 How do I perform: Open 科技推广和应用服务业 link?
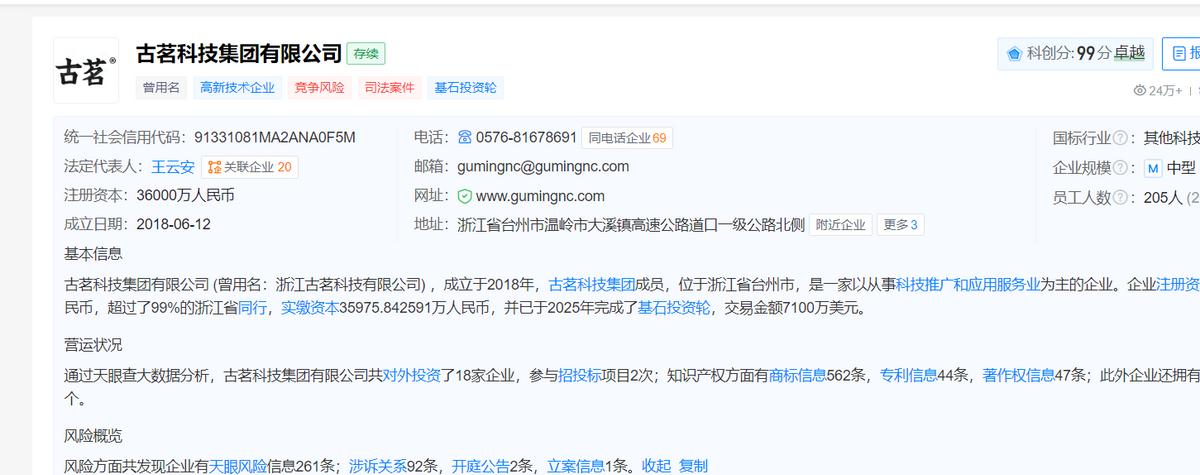click(x=967, y=284)
